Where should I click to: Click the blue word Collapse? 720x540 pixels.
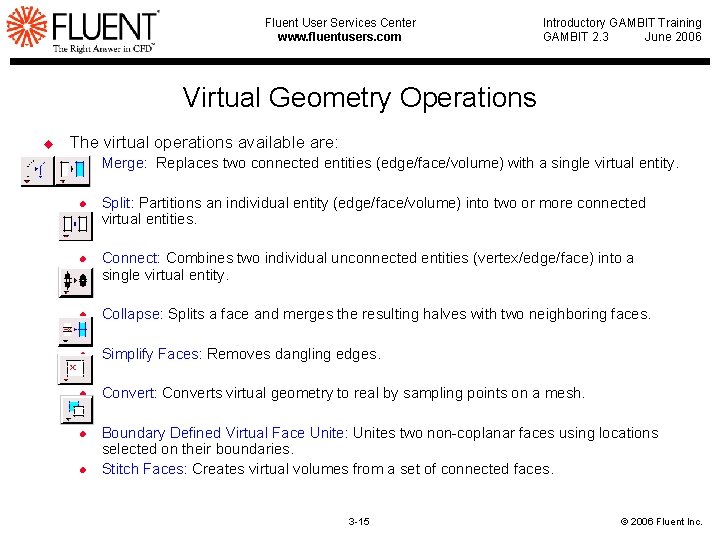131,314
